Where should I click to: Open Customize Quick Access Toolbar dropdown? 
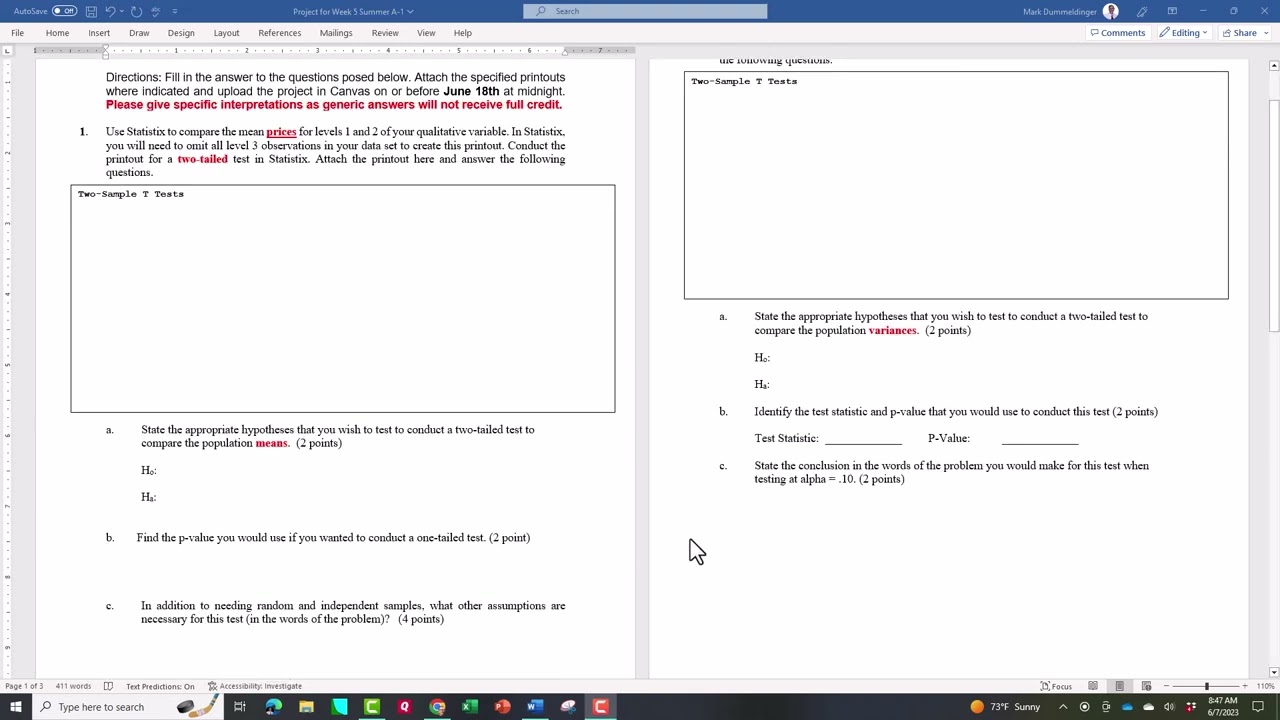[175, 11]
